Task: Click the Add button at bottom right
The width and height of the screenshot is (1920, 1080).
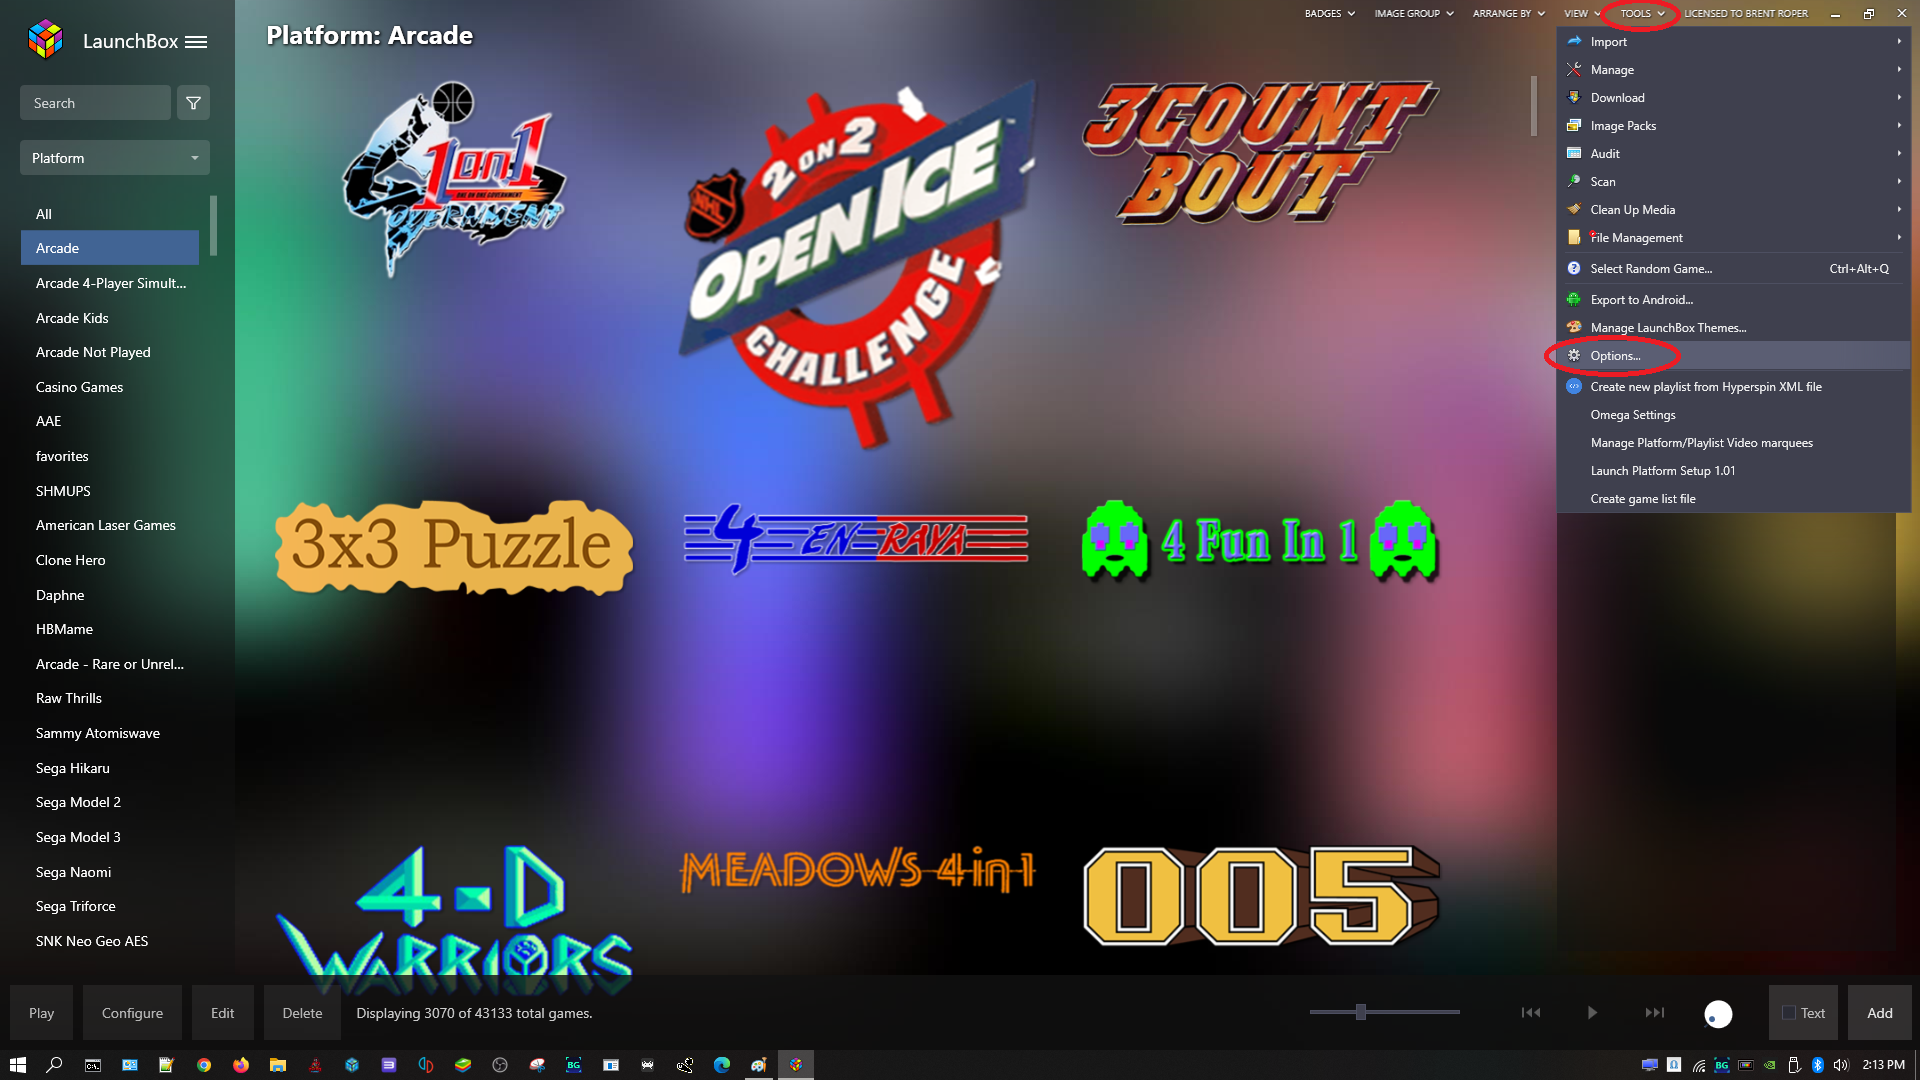Action: click(1880, 1013)
